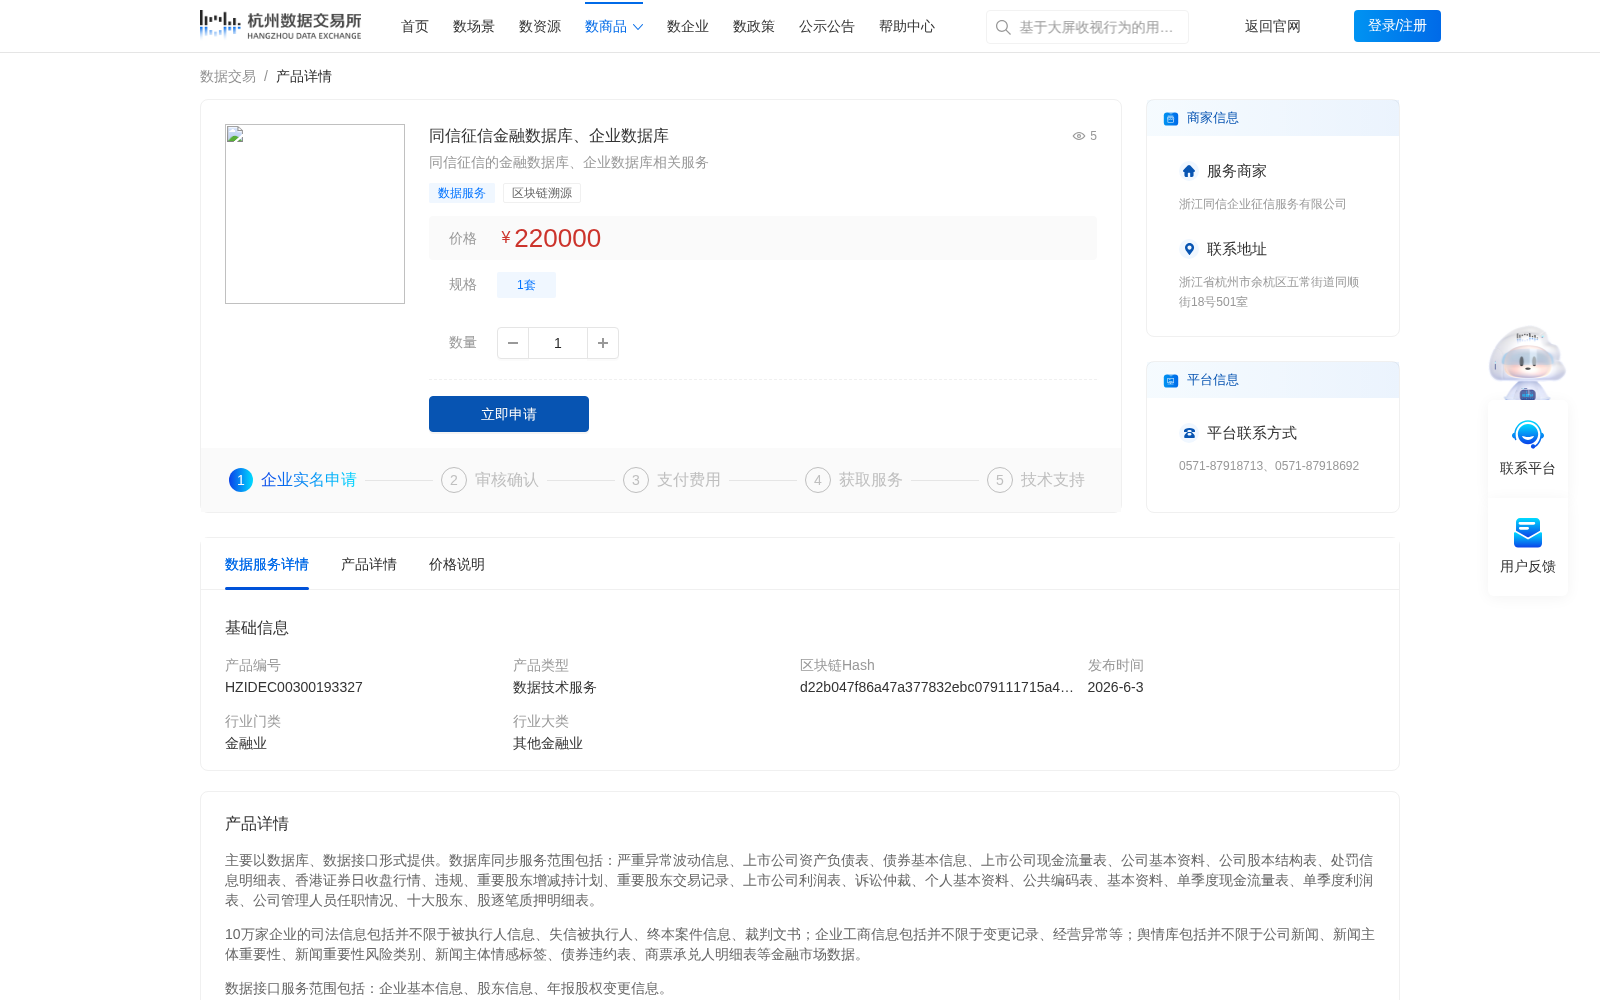Open 公示公告 navigation item
The width and height of the screenshot is (1600, 1000).
pos(827,27)
